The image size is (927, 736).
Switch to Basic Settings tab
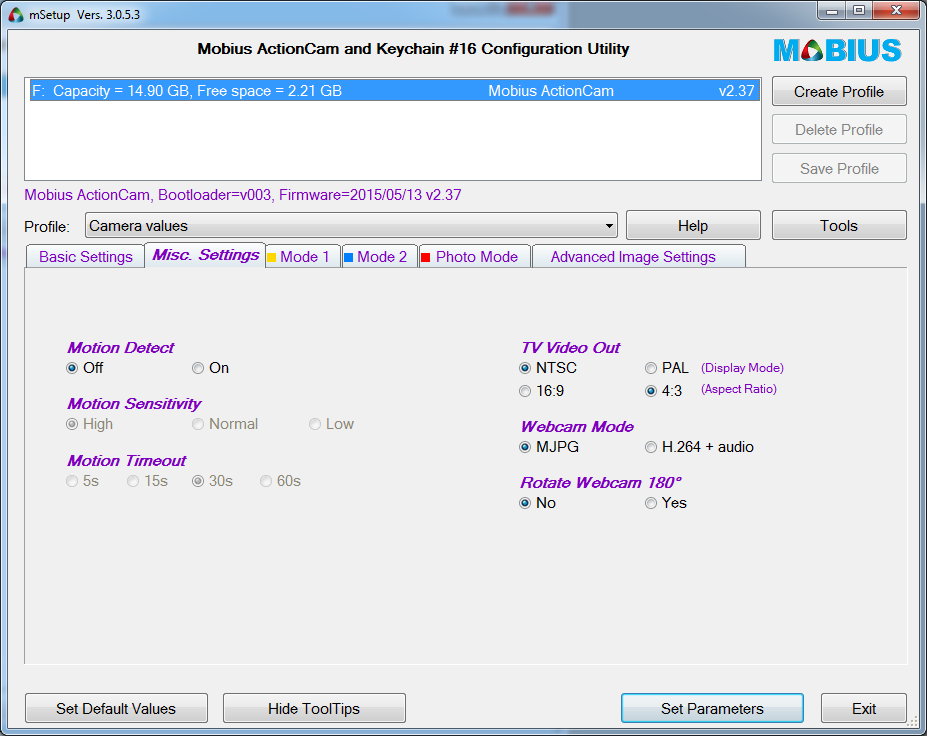click(x=86, y=257)
